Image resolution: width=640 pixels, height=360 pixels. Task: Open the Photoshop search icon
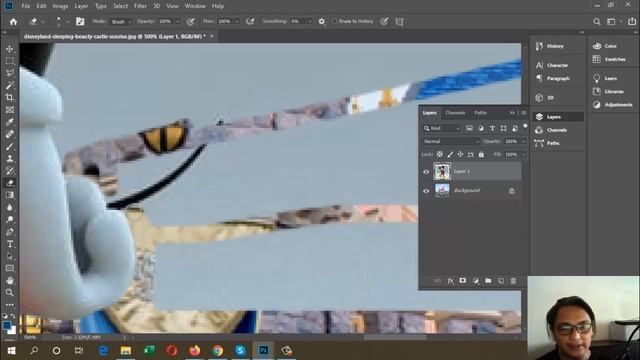click(597, 22)
